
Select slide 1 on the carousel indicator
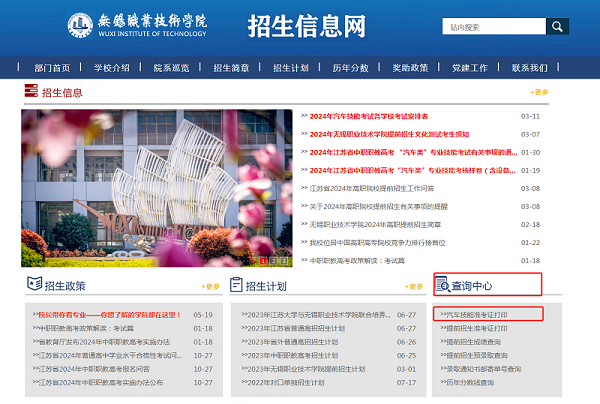tap(263, 261)
